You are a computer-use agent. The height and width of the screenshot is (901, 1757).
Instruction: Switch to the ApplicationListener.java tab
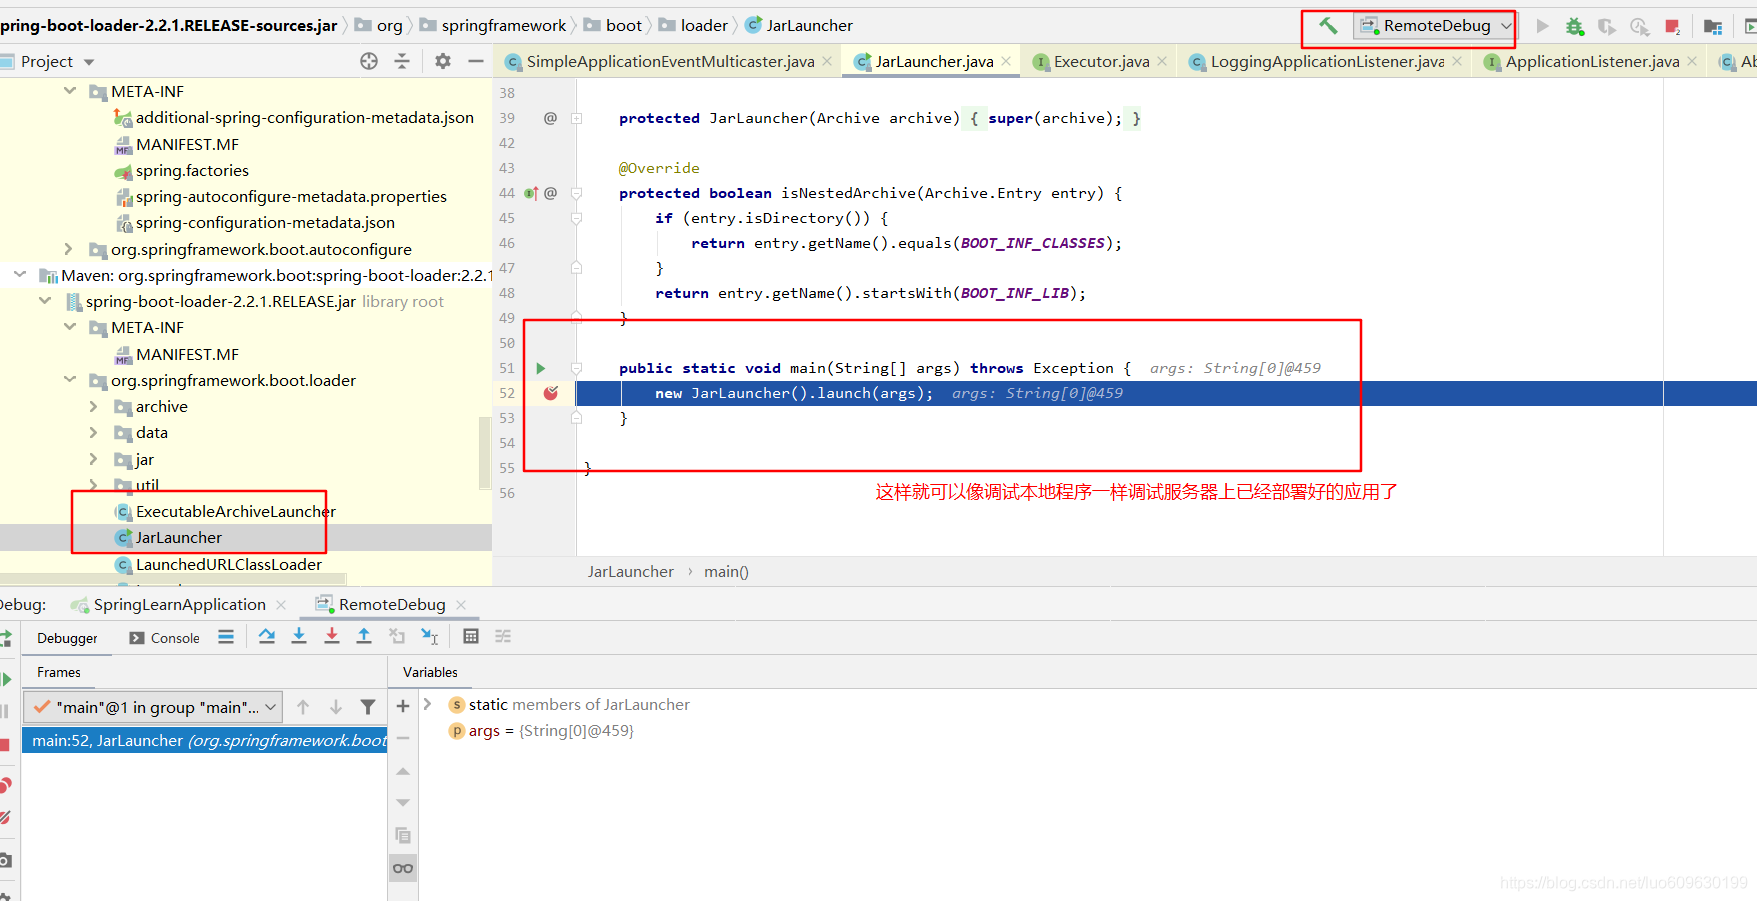click(x=1592, y=61)
